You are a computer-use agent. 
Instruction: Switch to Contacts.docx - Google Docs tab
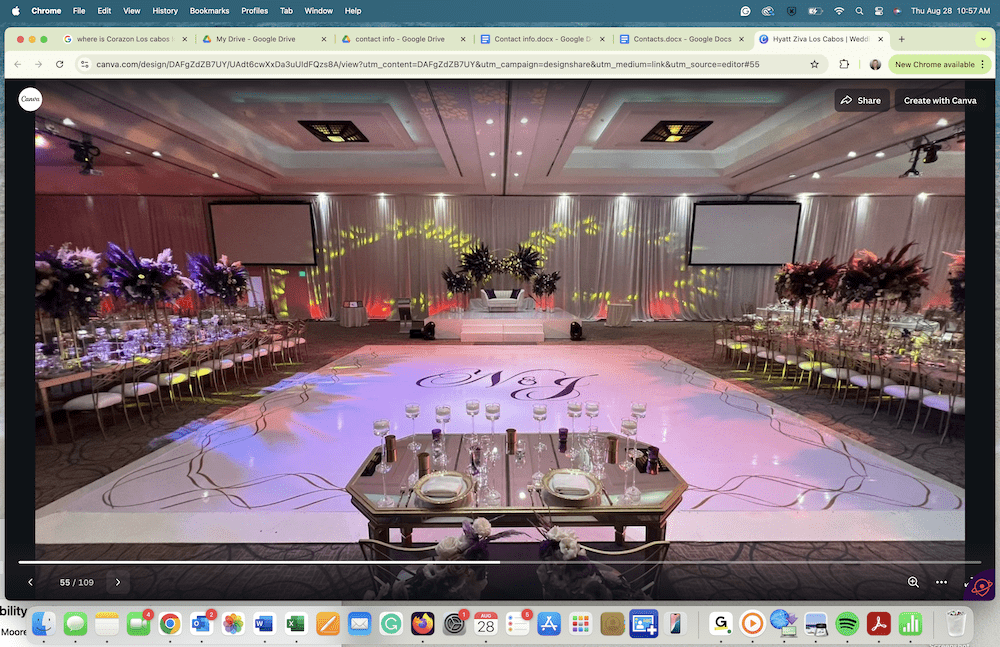pyautogui.click(x=682, y=39)
